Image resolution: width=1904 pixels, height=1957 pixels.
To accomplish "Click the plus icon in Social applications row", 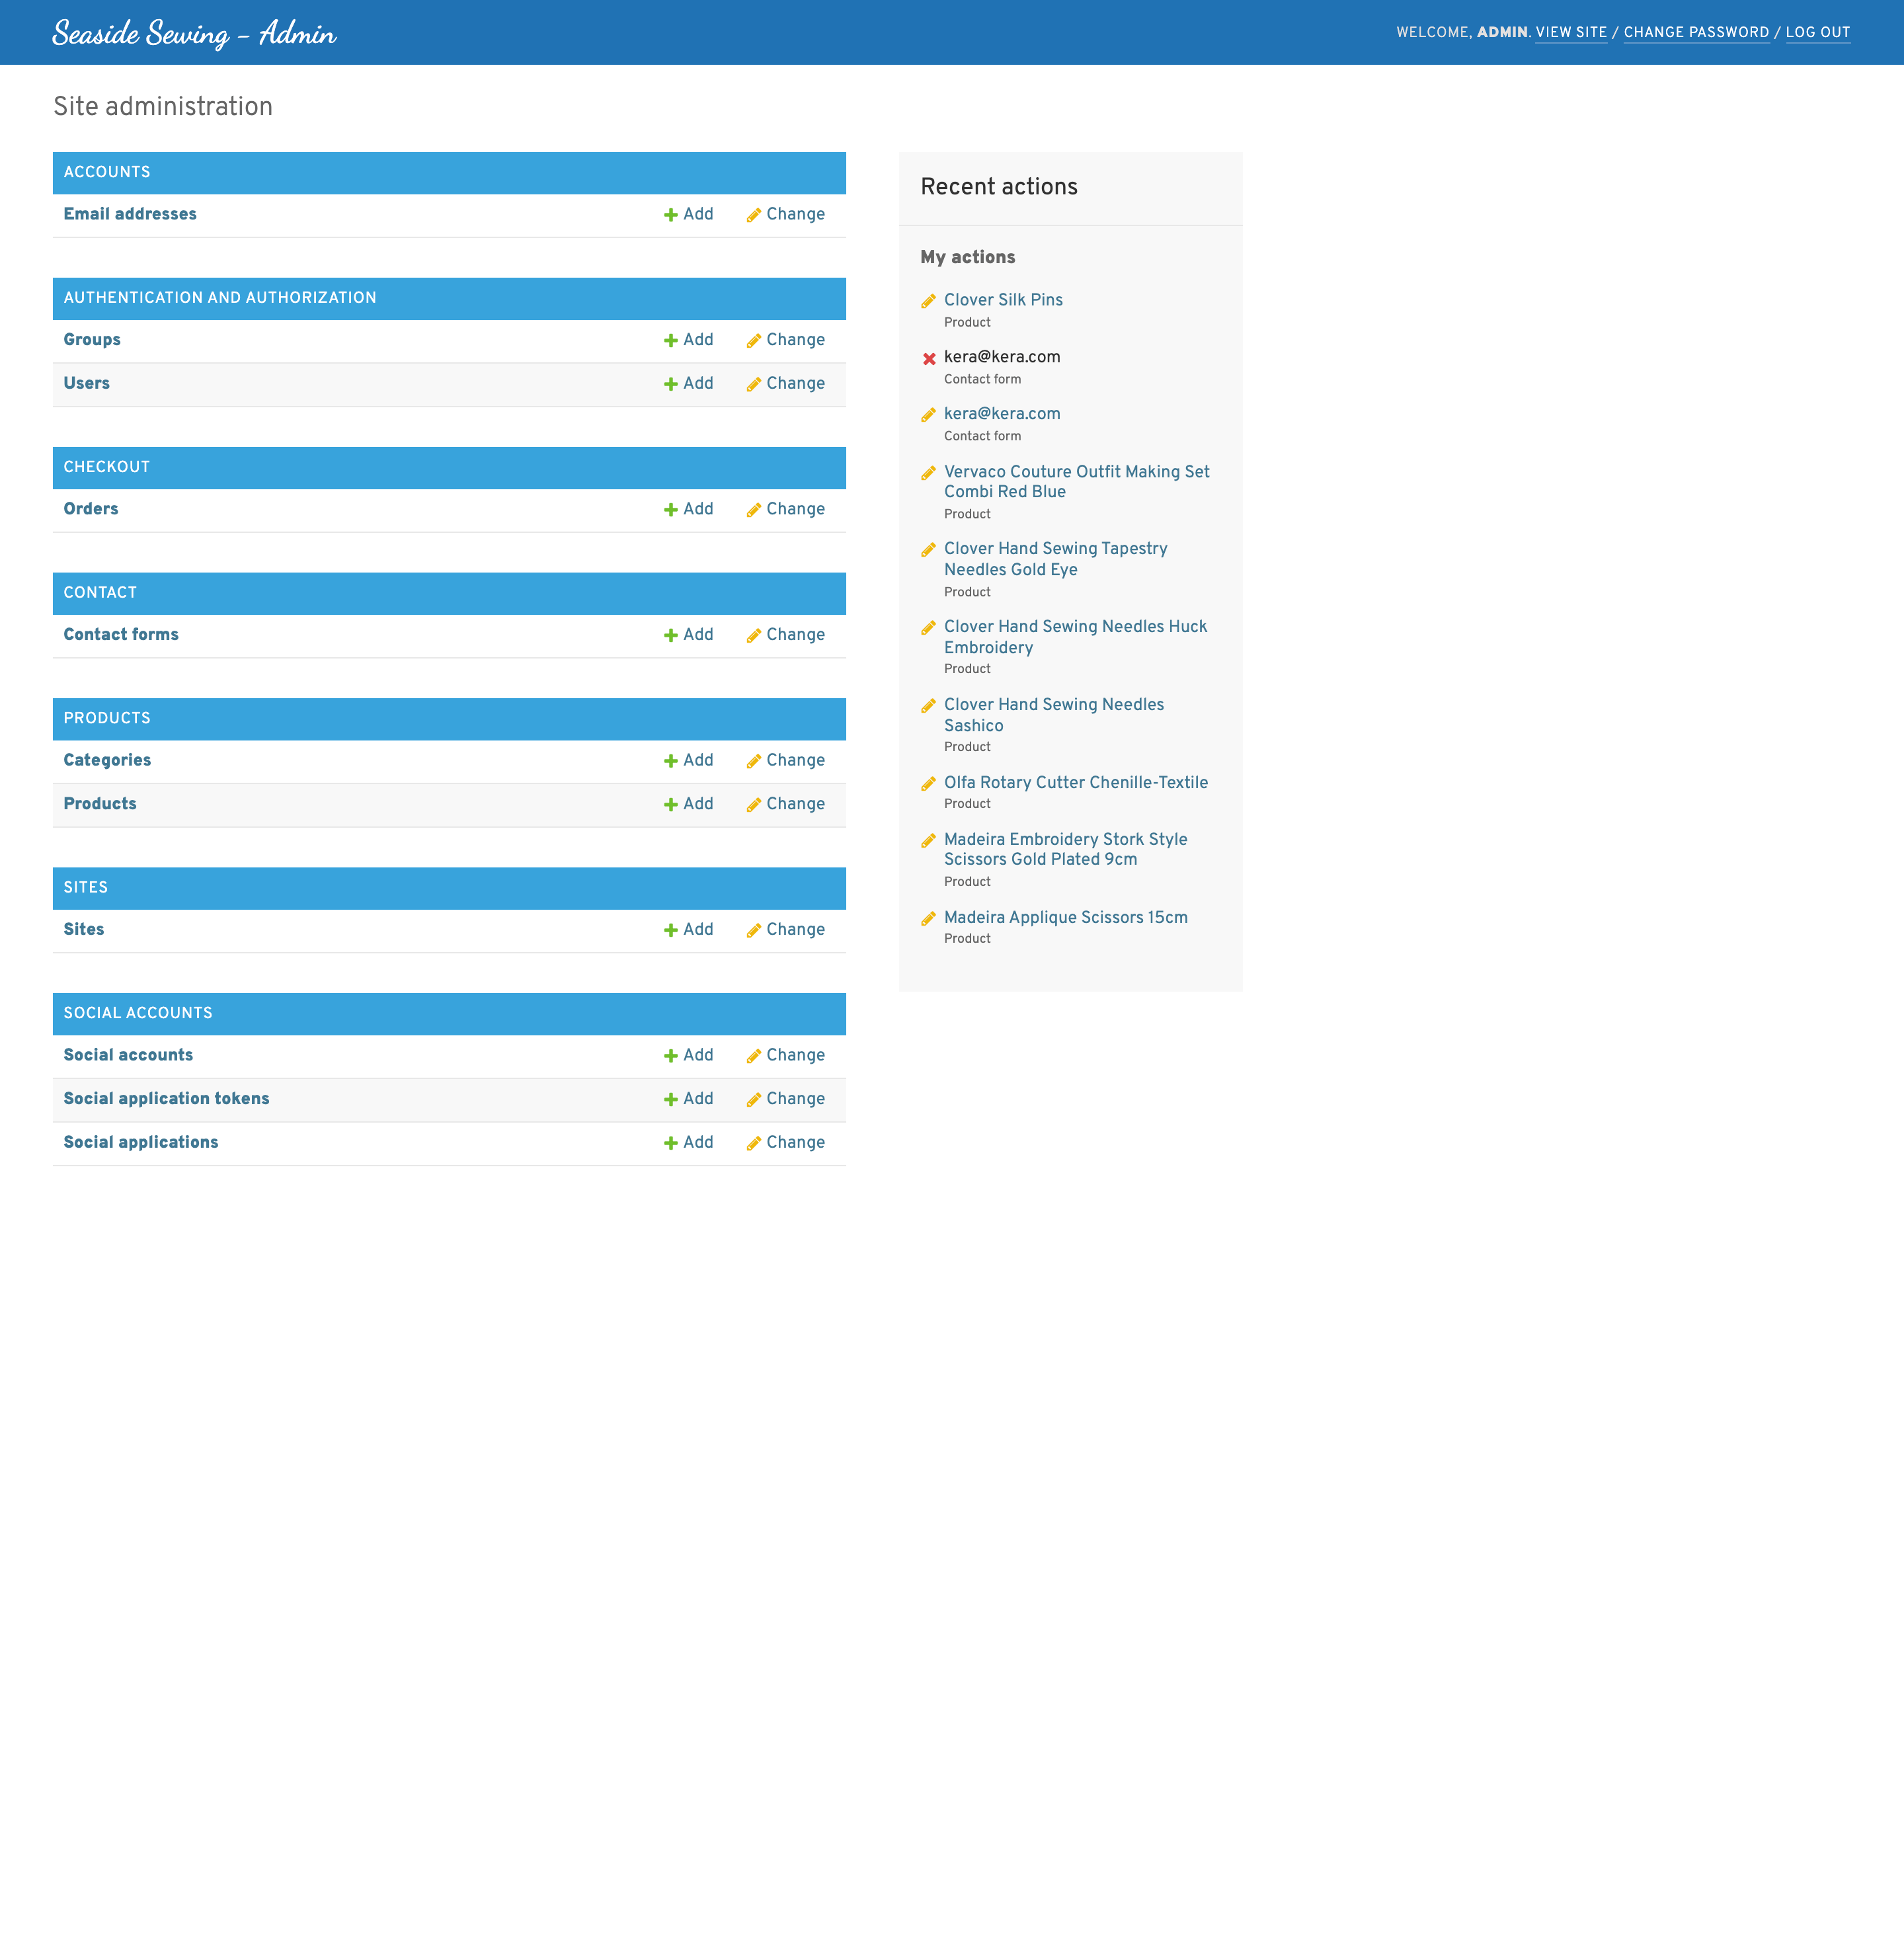I will (x=671, y=1143).
